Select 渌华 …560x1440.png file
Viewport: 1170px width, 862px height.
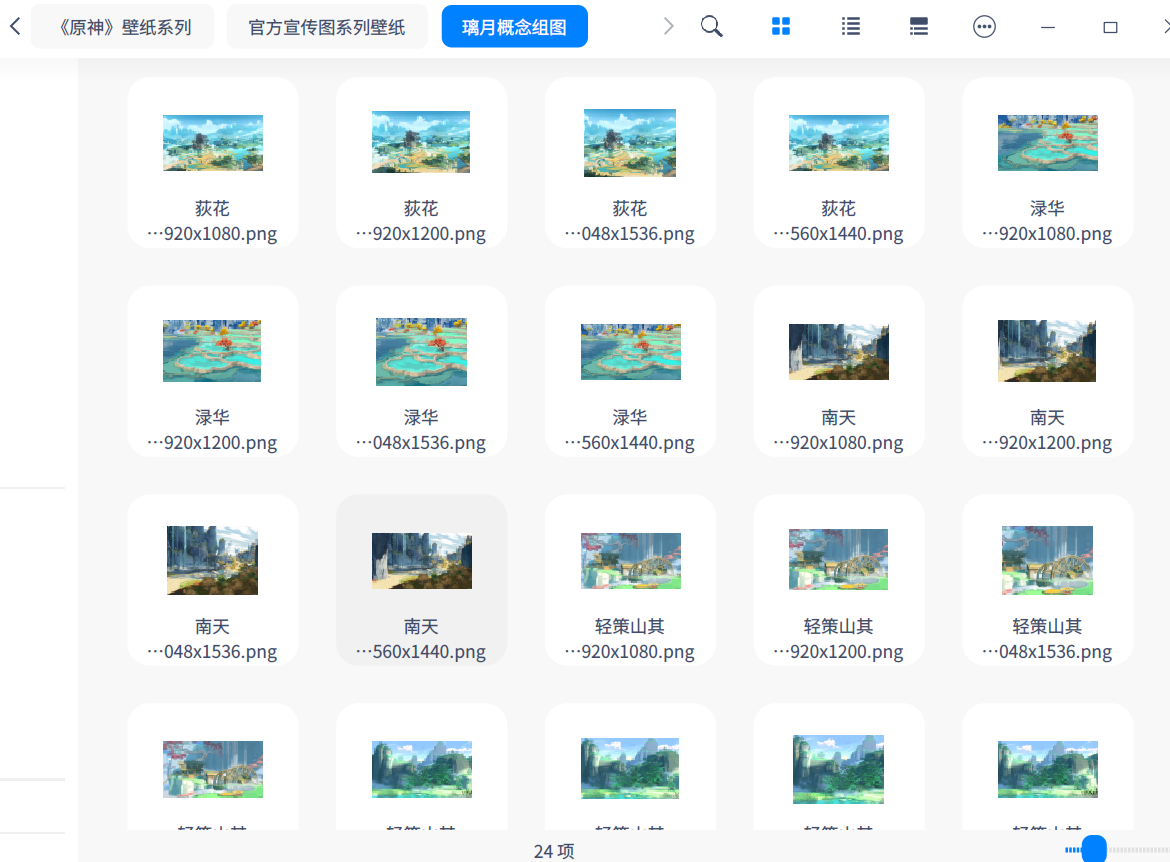tap(631, 372)
